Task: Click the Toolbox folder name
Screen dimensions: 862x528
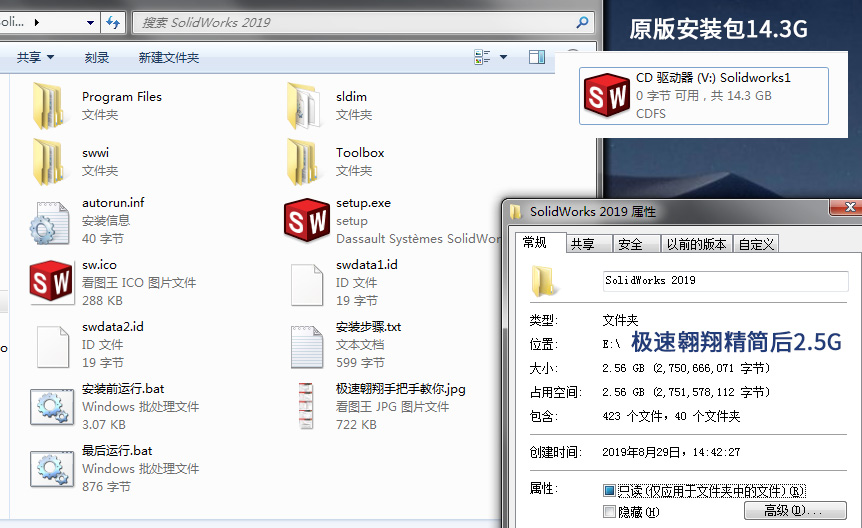Action: (360, 153)
